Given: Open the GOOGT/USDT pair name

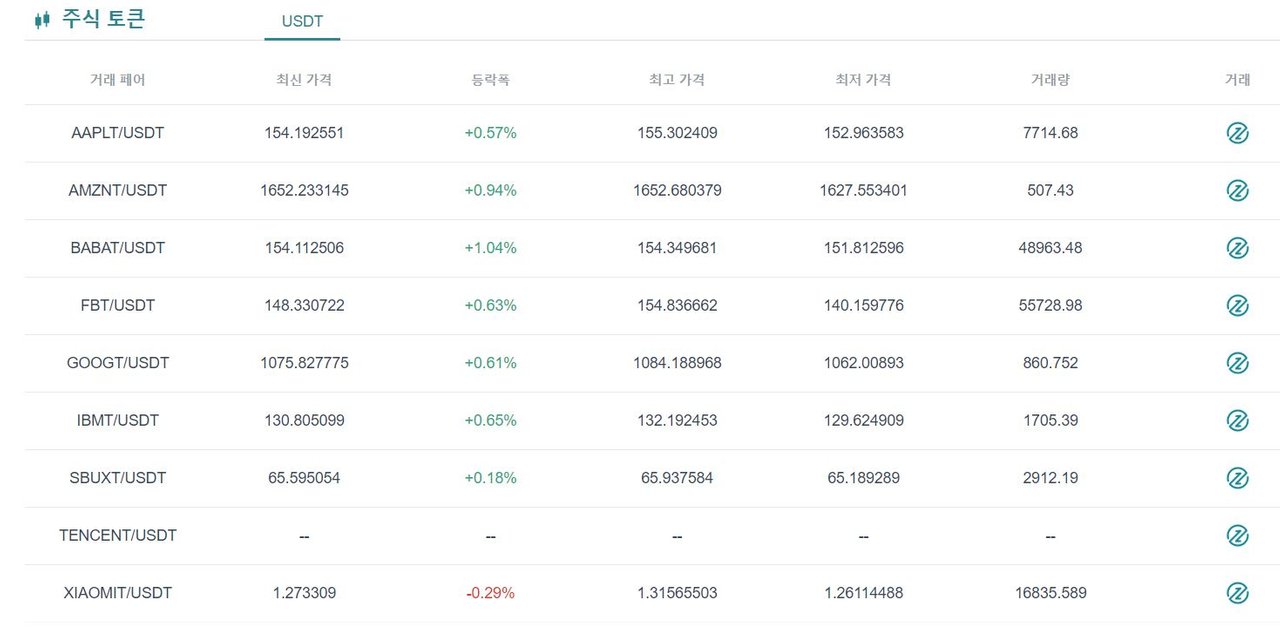Looking at the screenshot, I should pos(118,363).
